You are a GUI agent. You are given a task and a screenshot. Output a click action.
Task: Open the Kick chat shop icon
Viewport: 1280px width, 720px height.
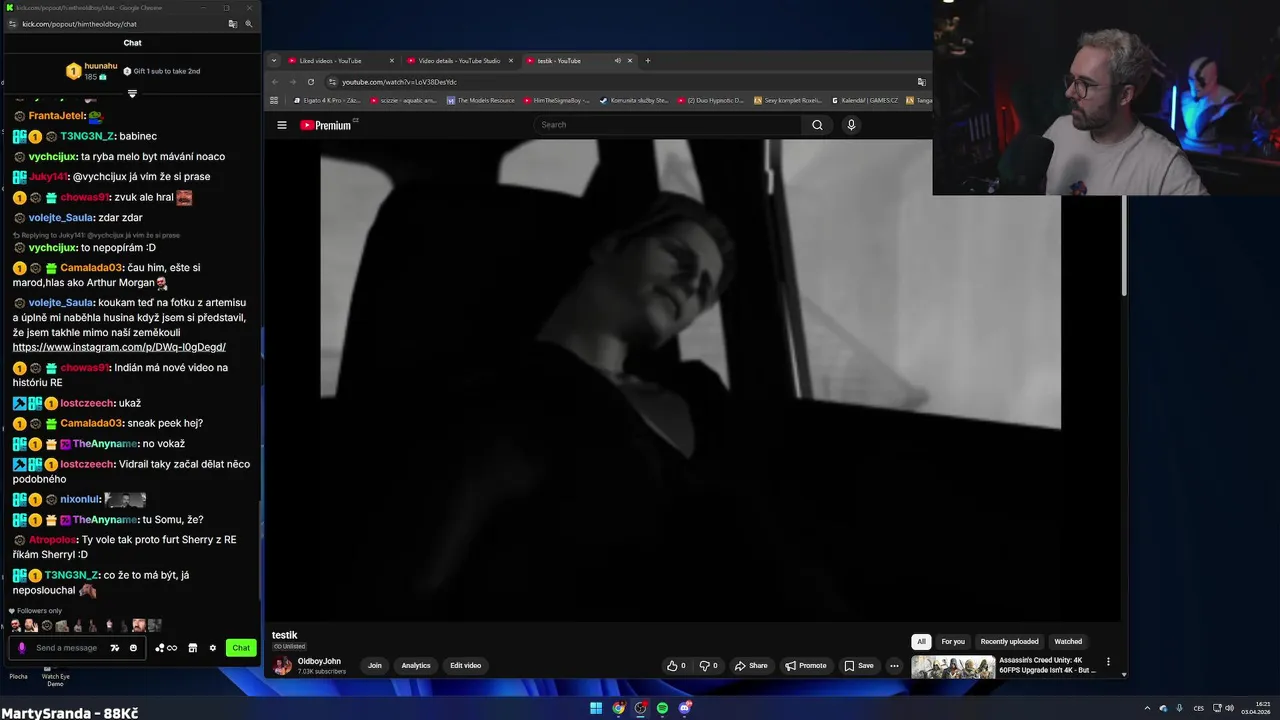point(193,648)
